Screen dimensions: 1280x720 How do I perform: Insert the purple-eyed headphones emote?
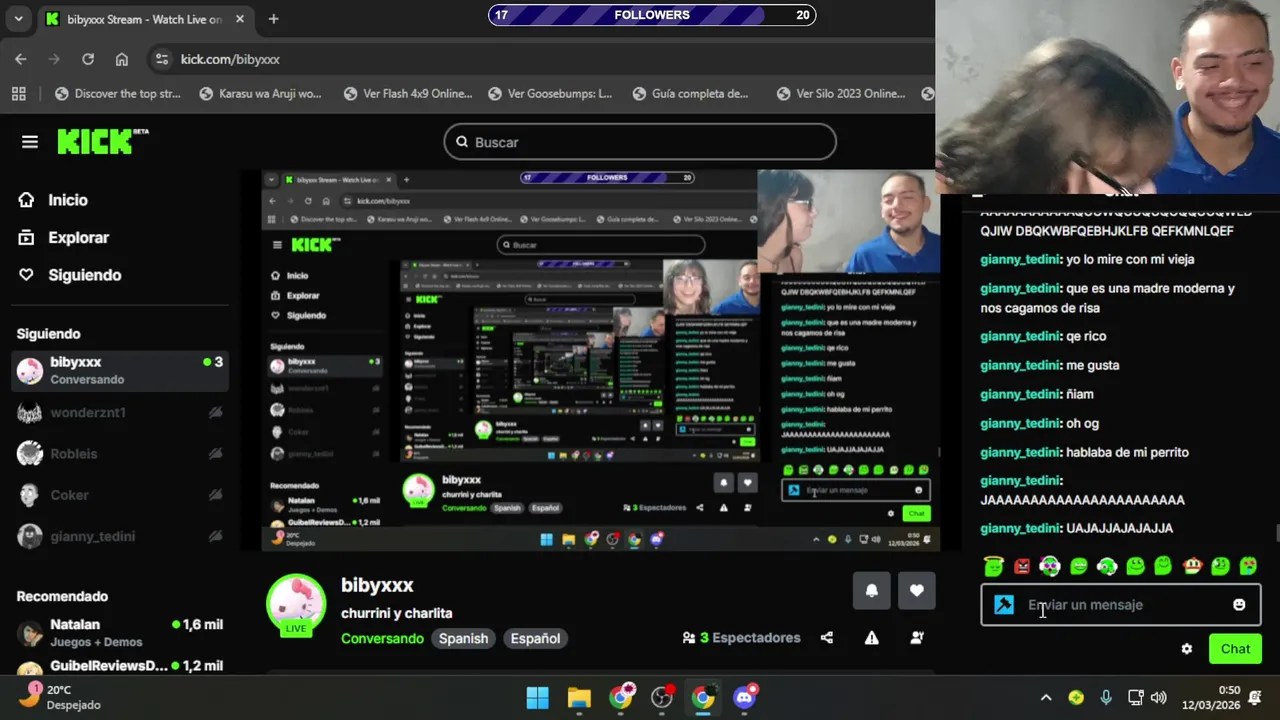1050,566
